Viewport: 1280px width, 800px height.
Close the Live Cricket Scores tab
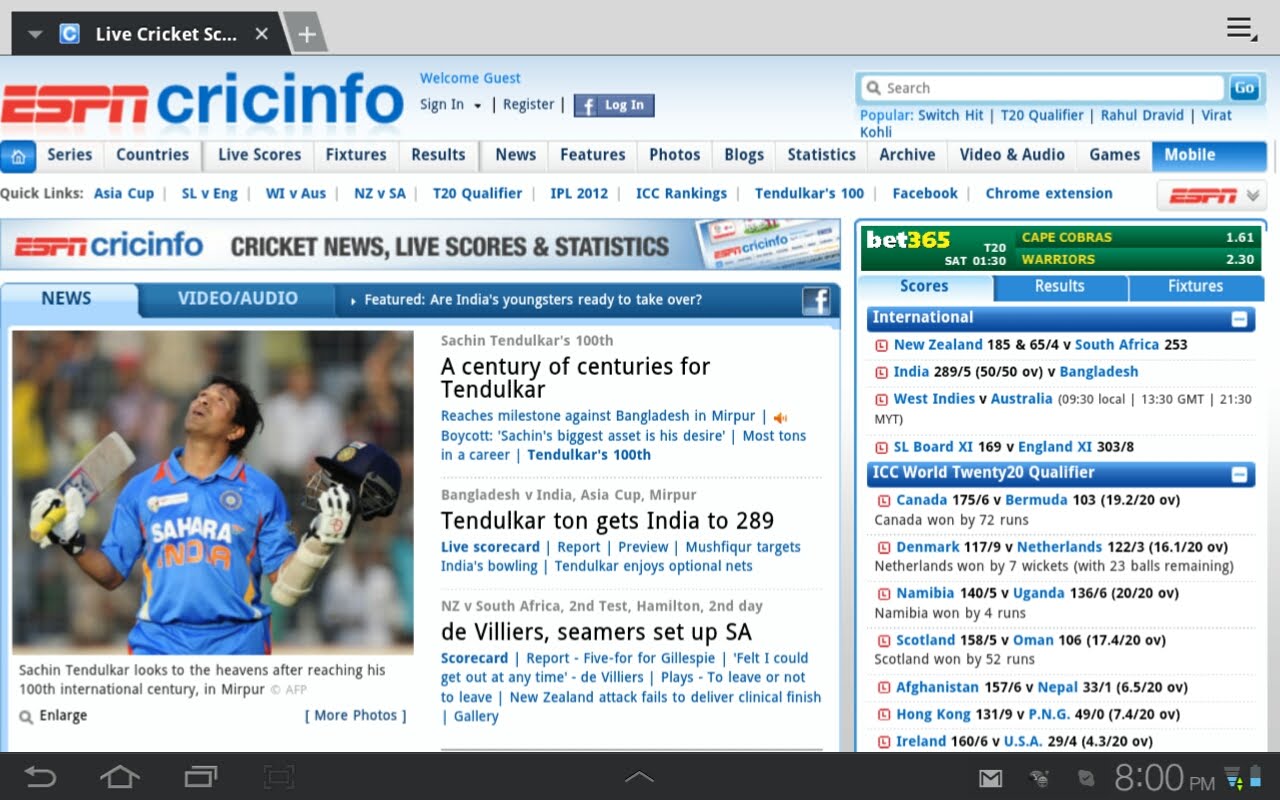coord(261,34)
